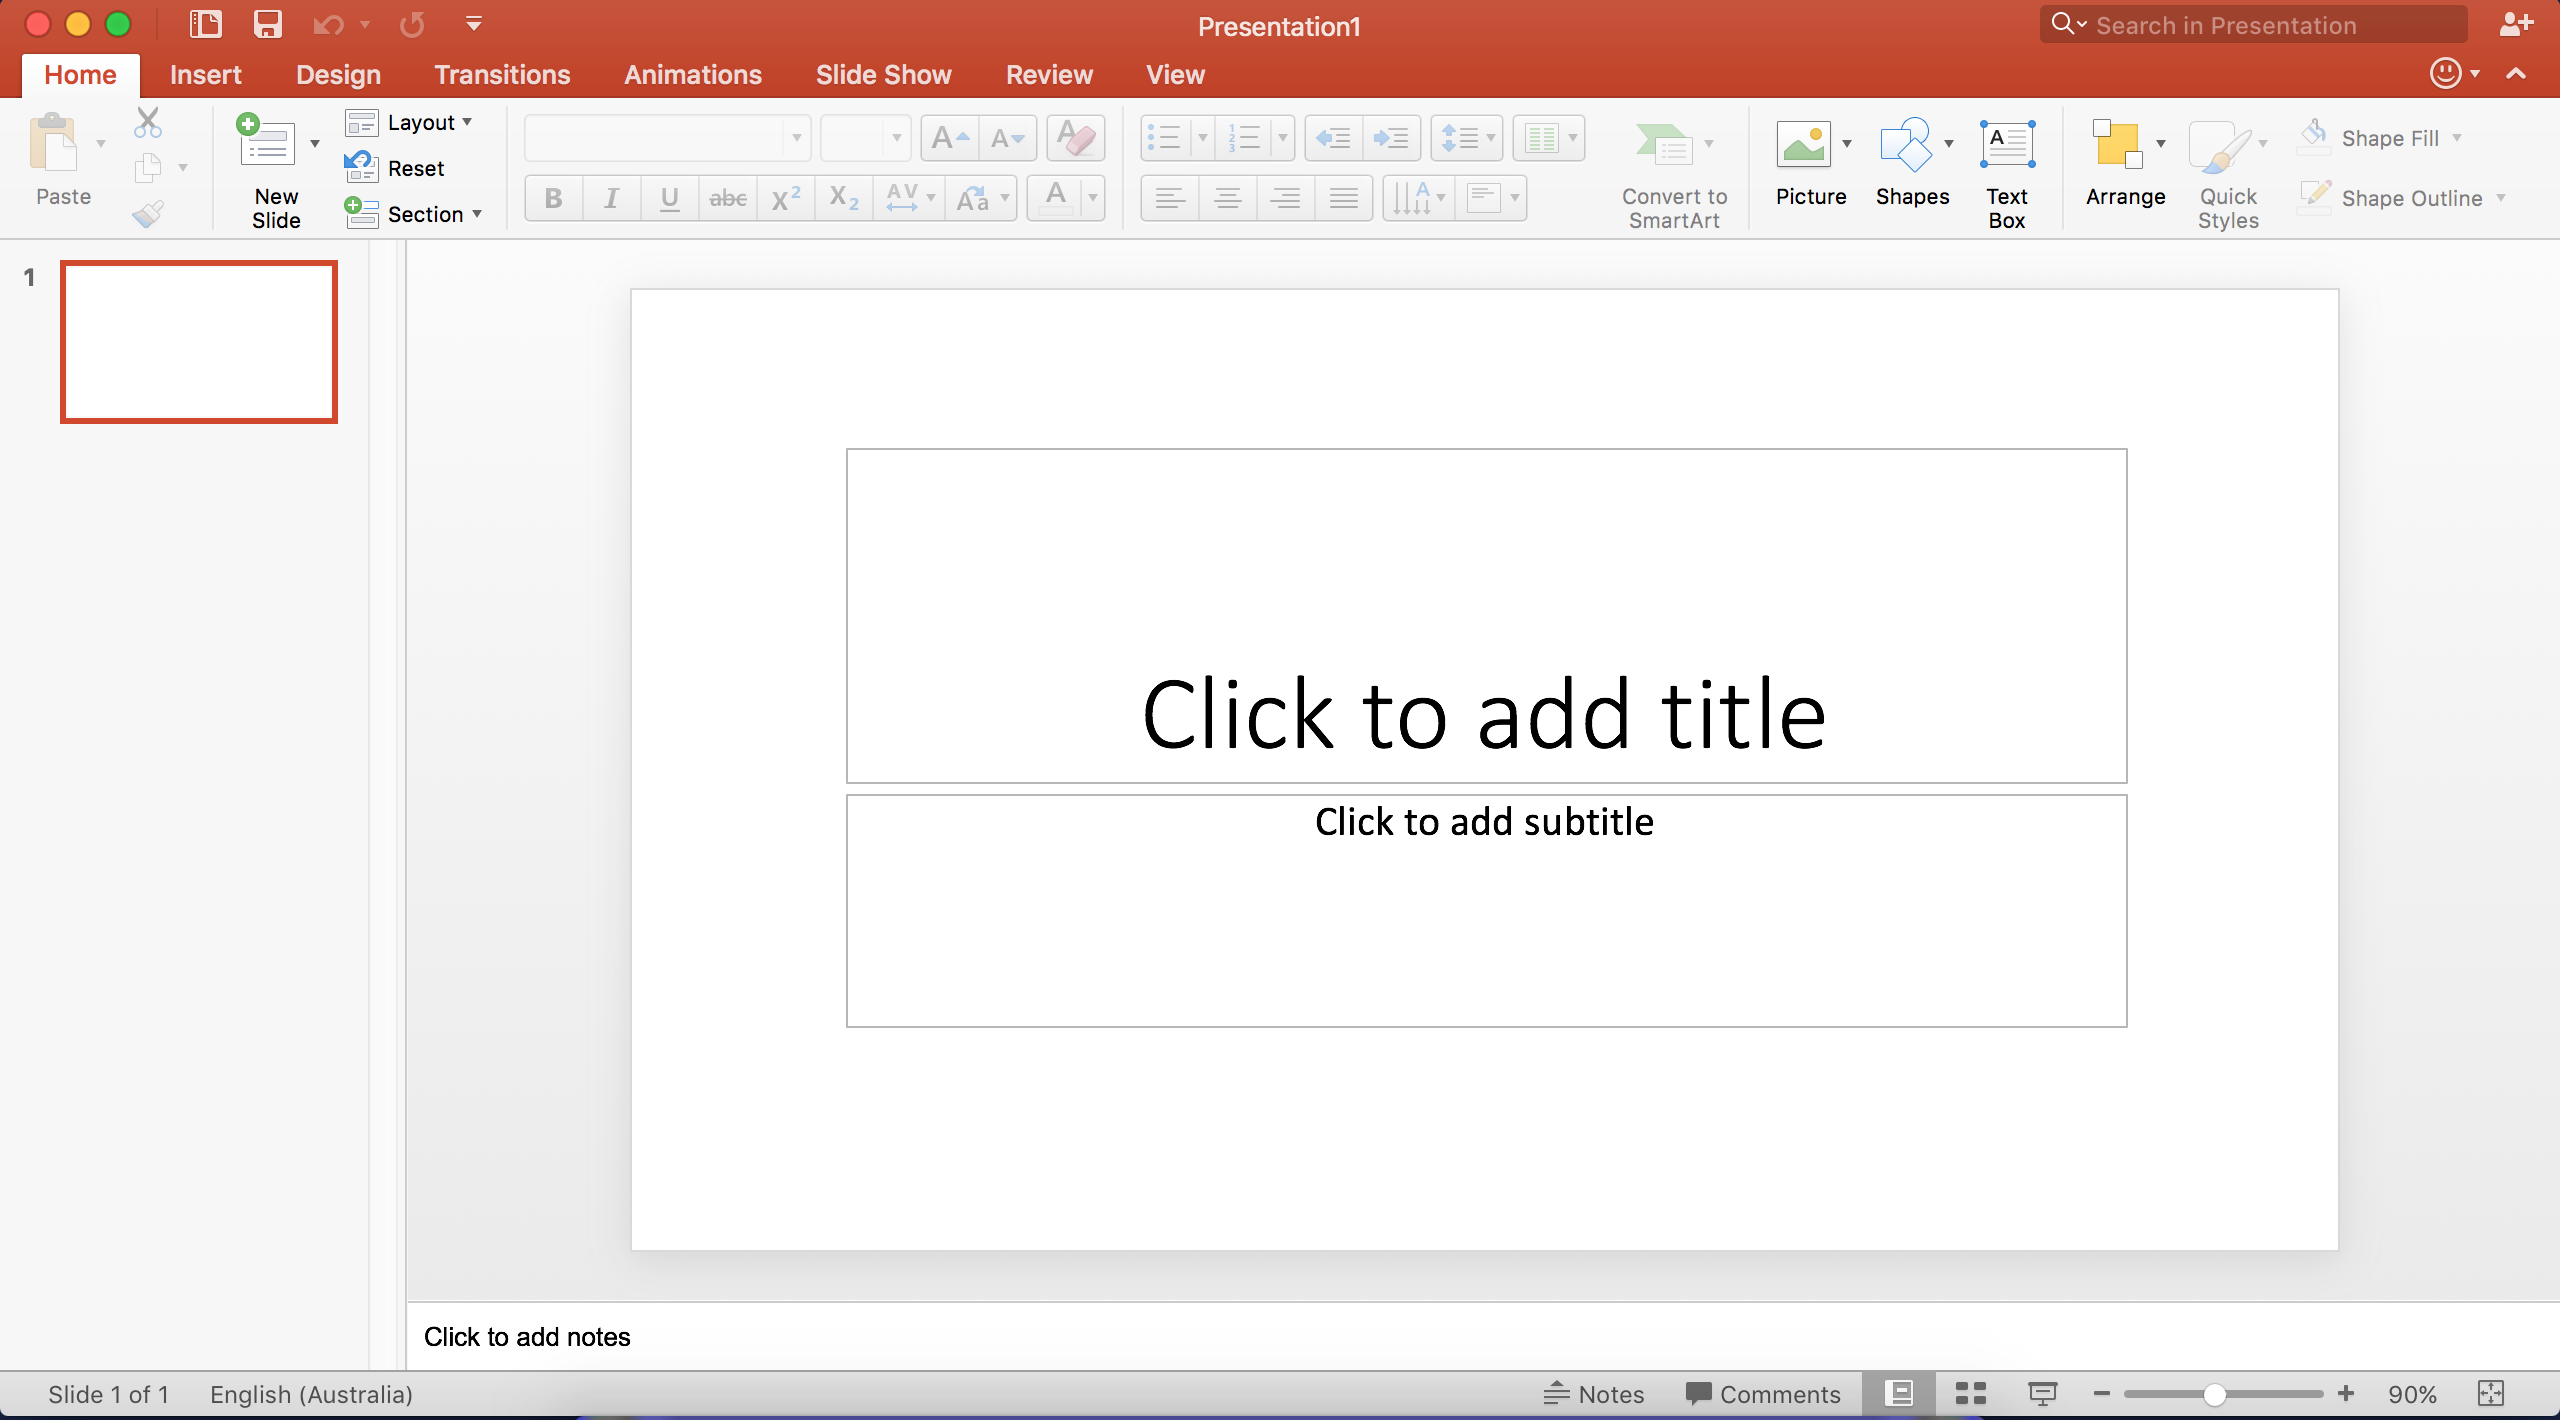2560x1420 pixels.
Task: Click the New Slide icon
Action: click(x=266, y=142)
